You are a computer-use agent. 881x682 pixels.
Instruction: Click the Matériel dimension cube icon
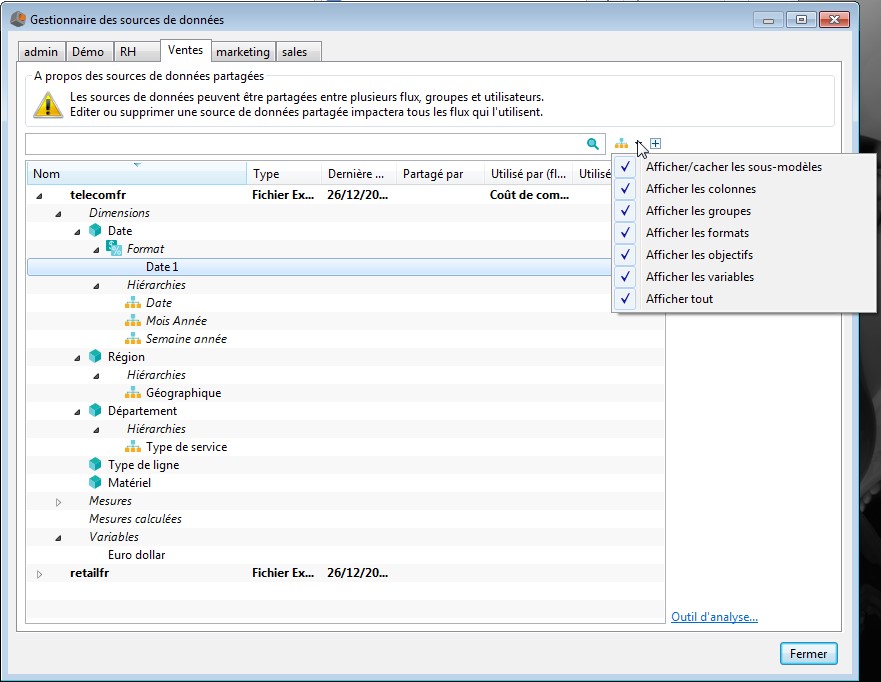pos(95,483)
